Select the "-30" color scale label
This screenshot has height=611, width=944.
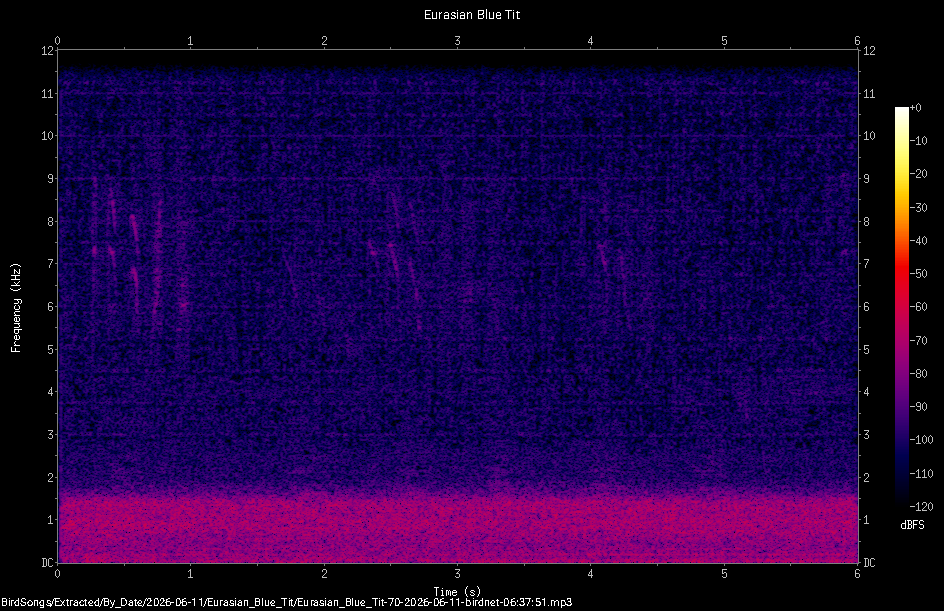pyautogui.click(x=919, y=208)
